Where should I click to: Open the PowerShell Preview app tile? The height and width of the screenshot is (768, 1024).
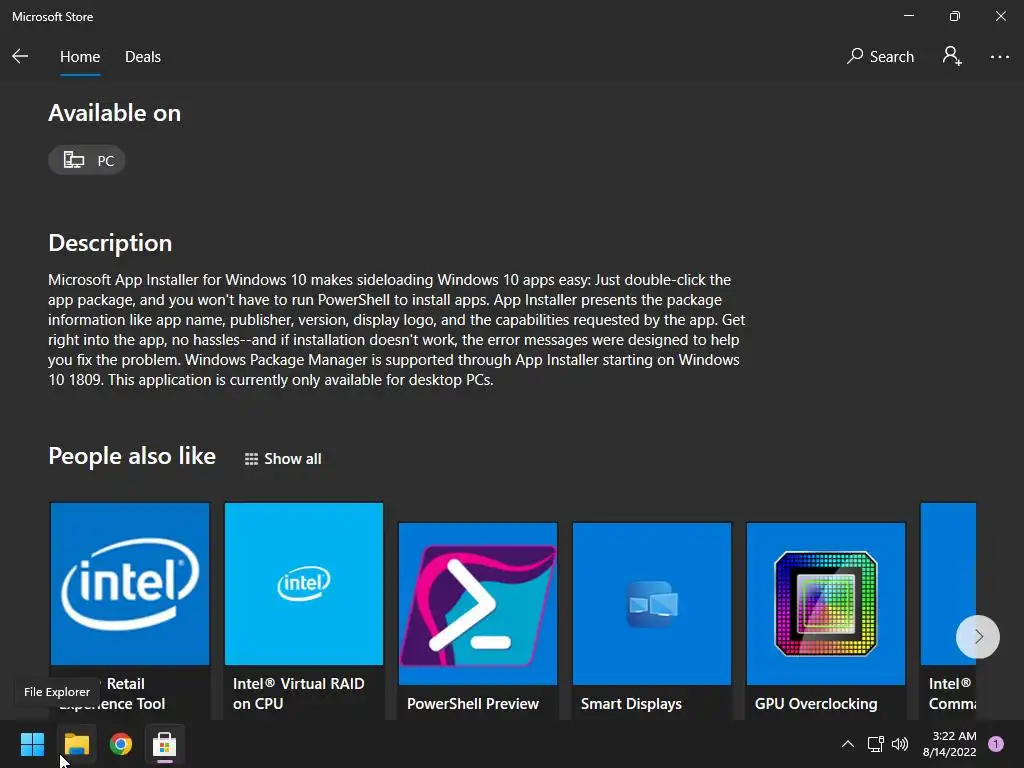click(477, 620)
